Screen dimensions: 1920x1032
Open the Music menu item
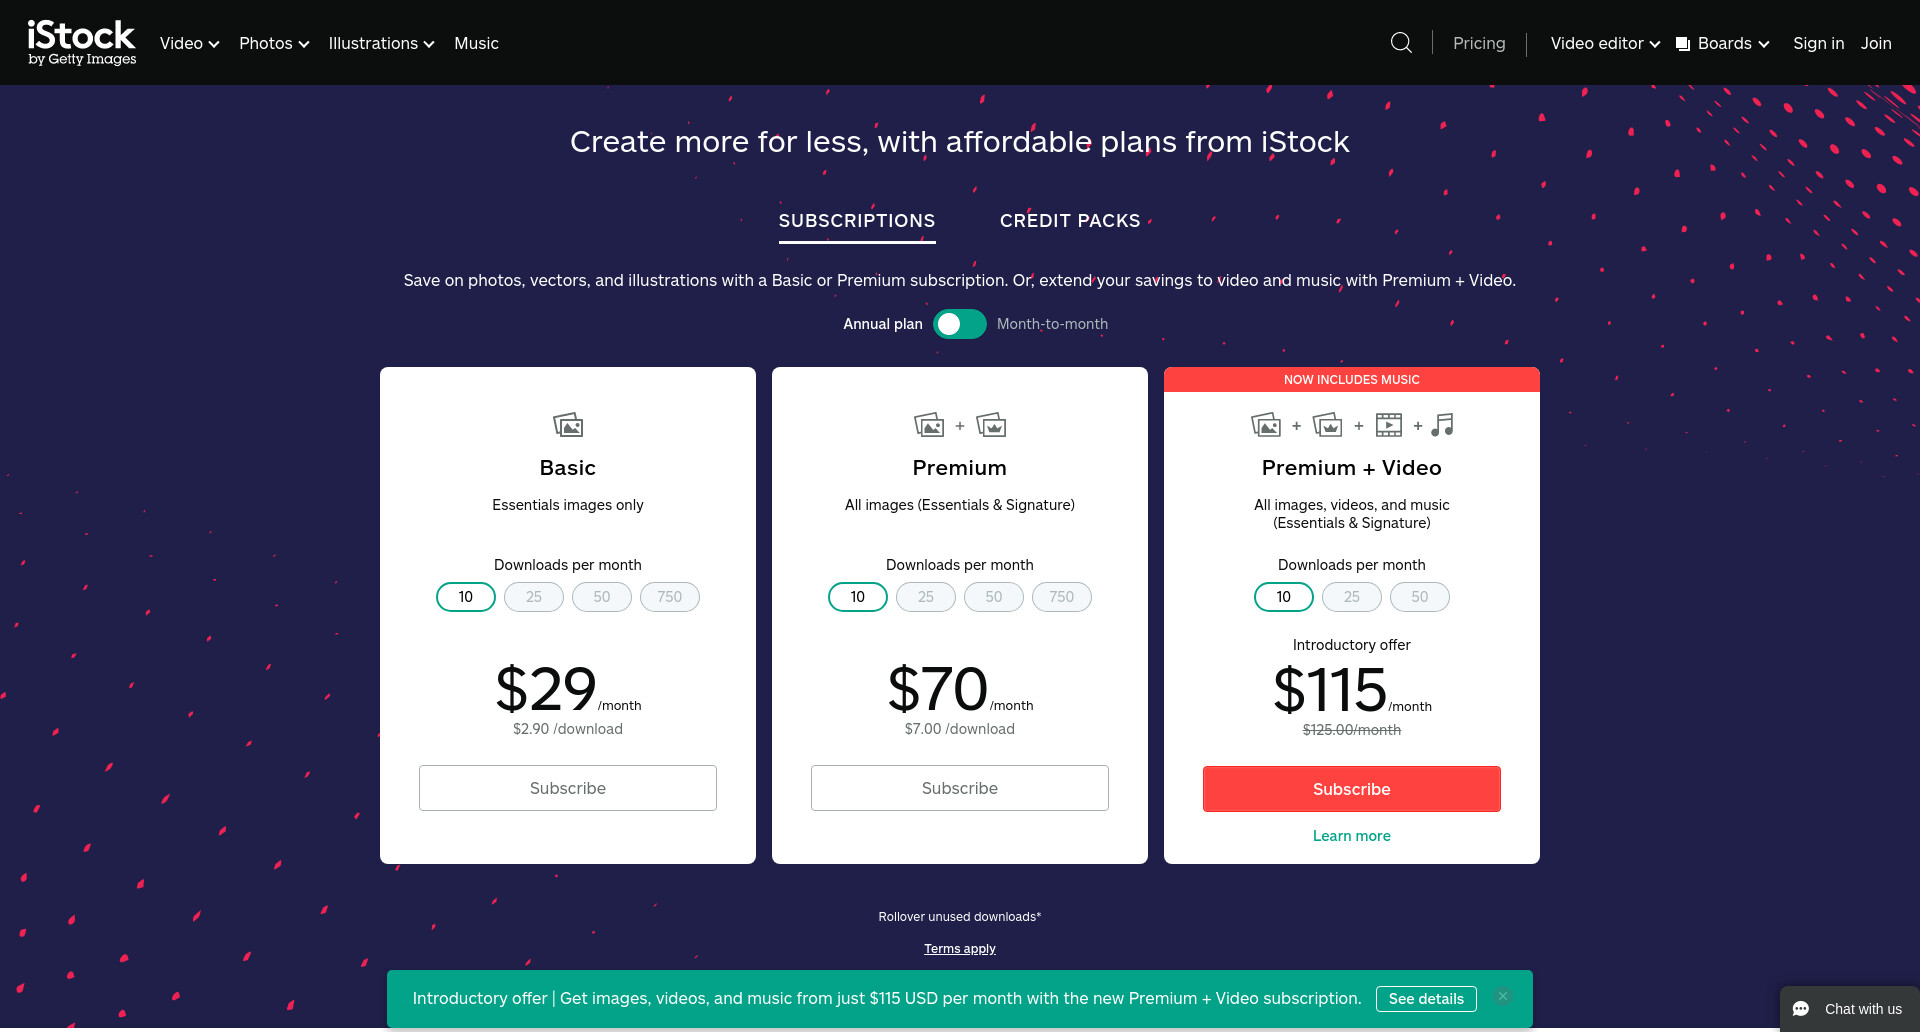click(x=476, y=43)
